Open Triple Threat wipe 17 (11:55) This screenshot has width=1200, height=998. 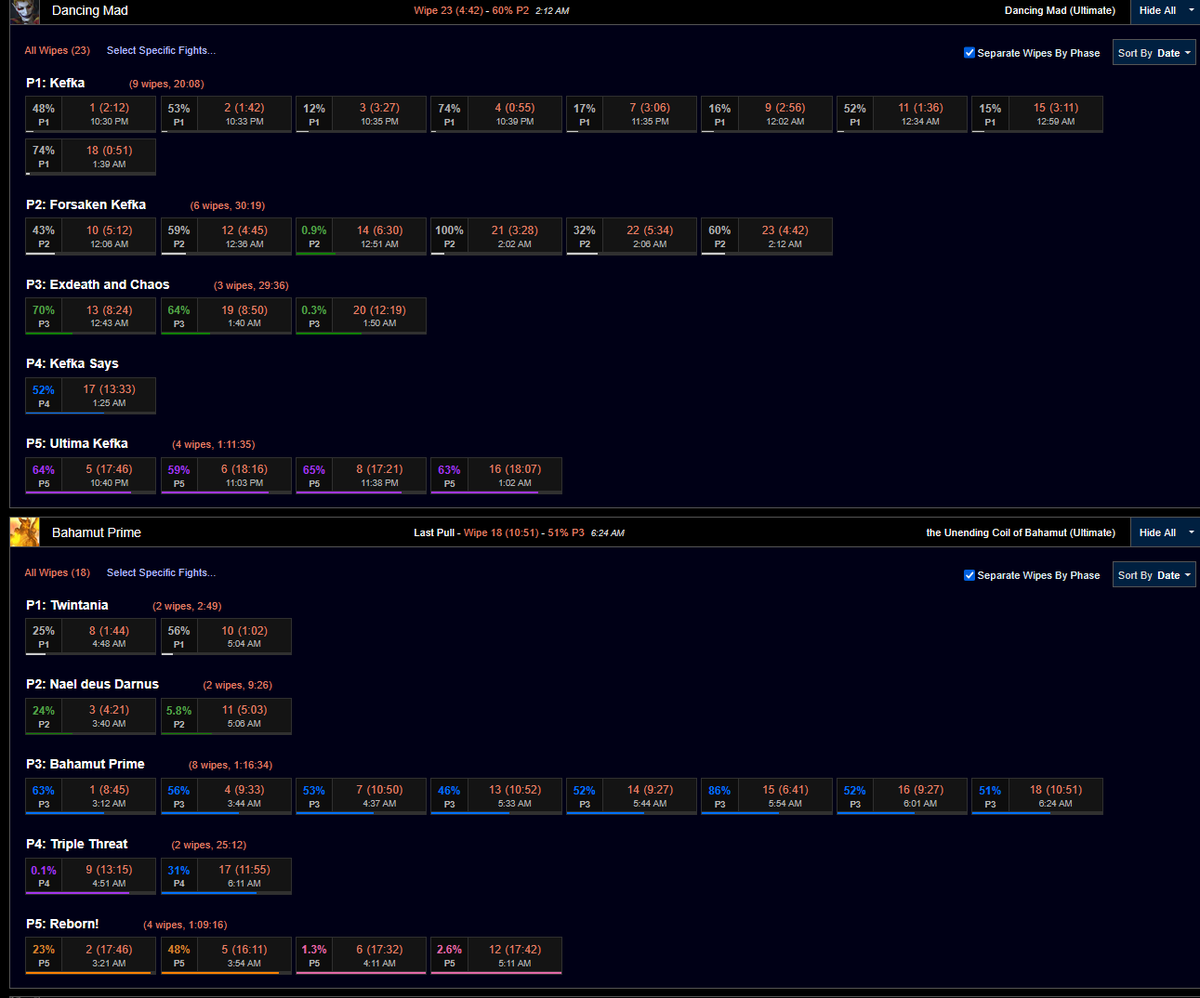coord(227,876)
